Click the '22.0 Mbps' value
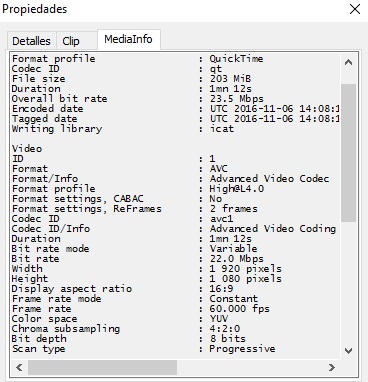 click(237, 259)
